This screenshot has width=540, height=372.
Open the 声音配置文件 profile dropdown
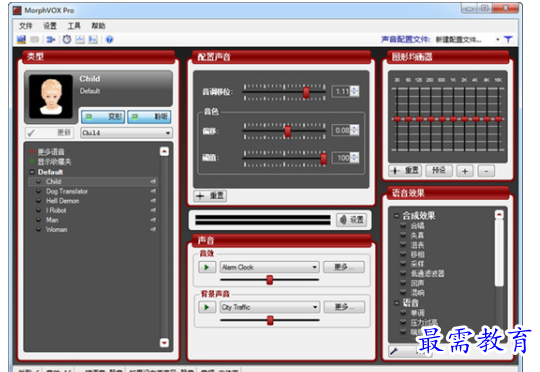click(498, 40)
